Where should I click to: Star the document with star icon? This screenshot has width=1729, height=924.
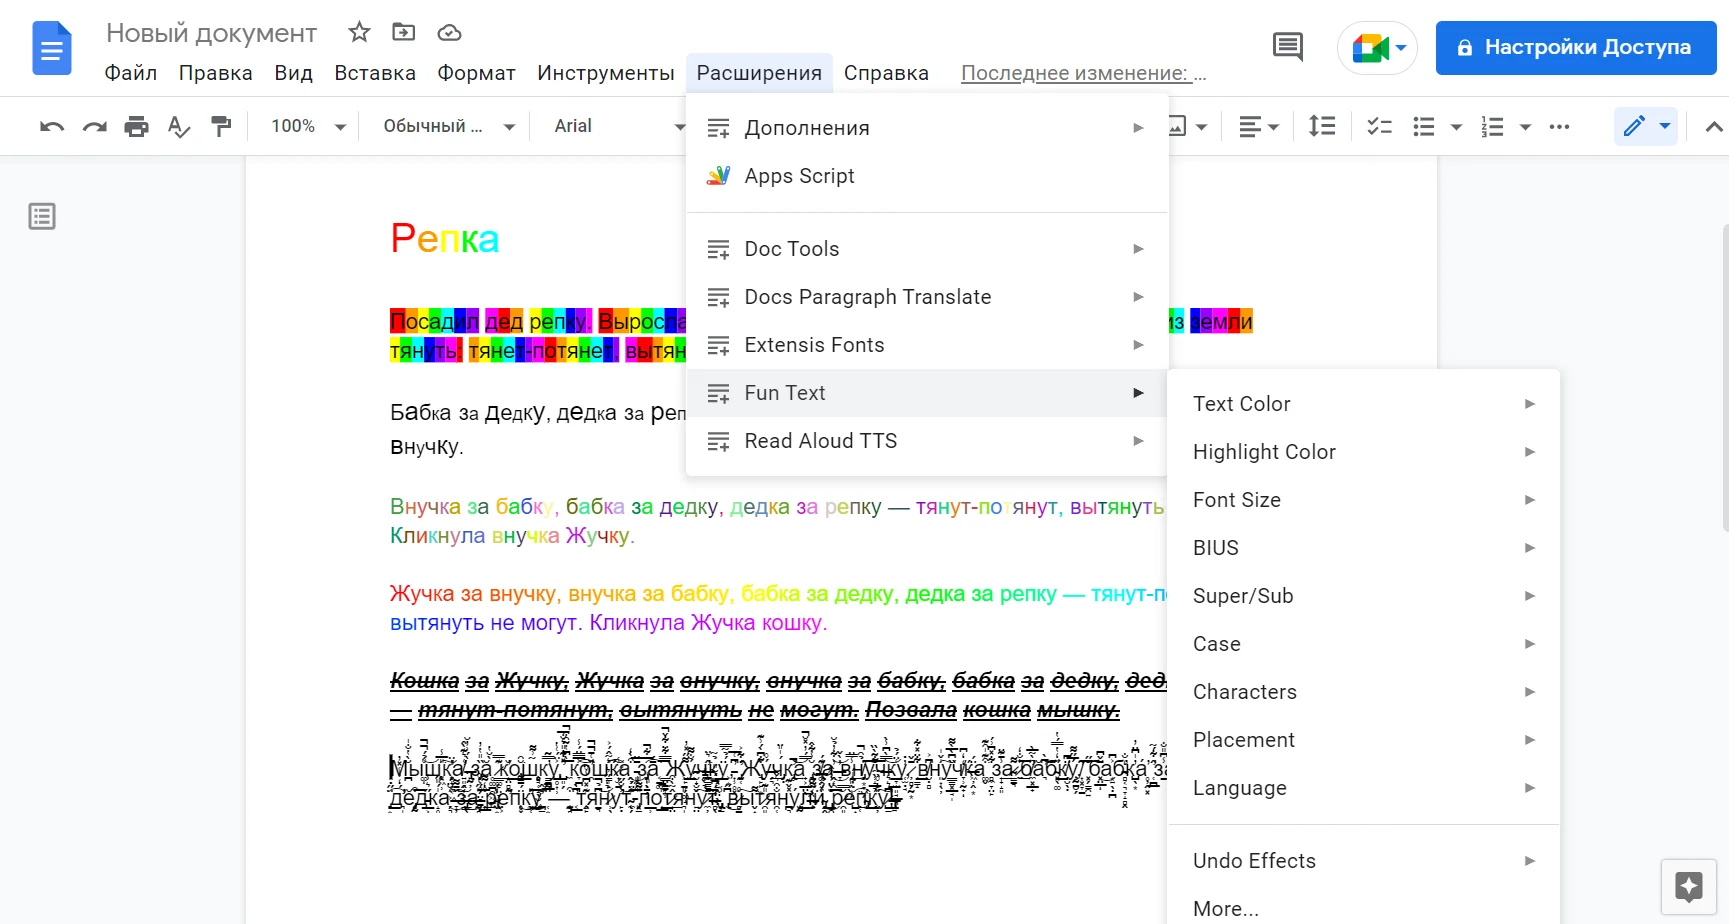[359, 33]
